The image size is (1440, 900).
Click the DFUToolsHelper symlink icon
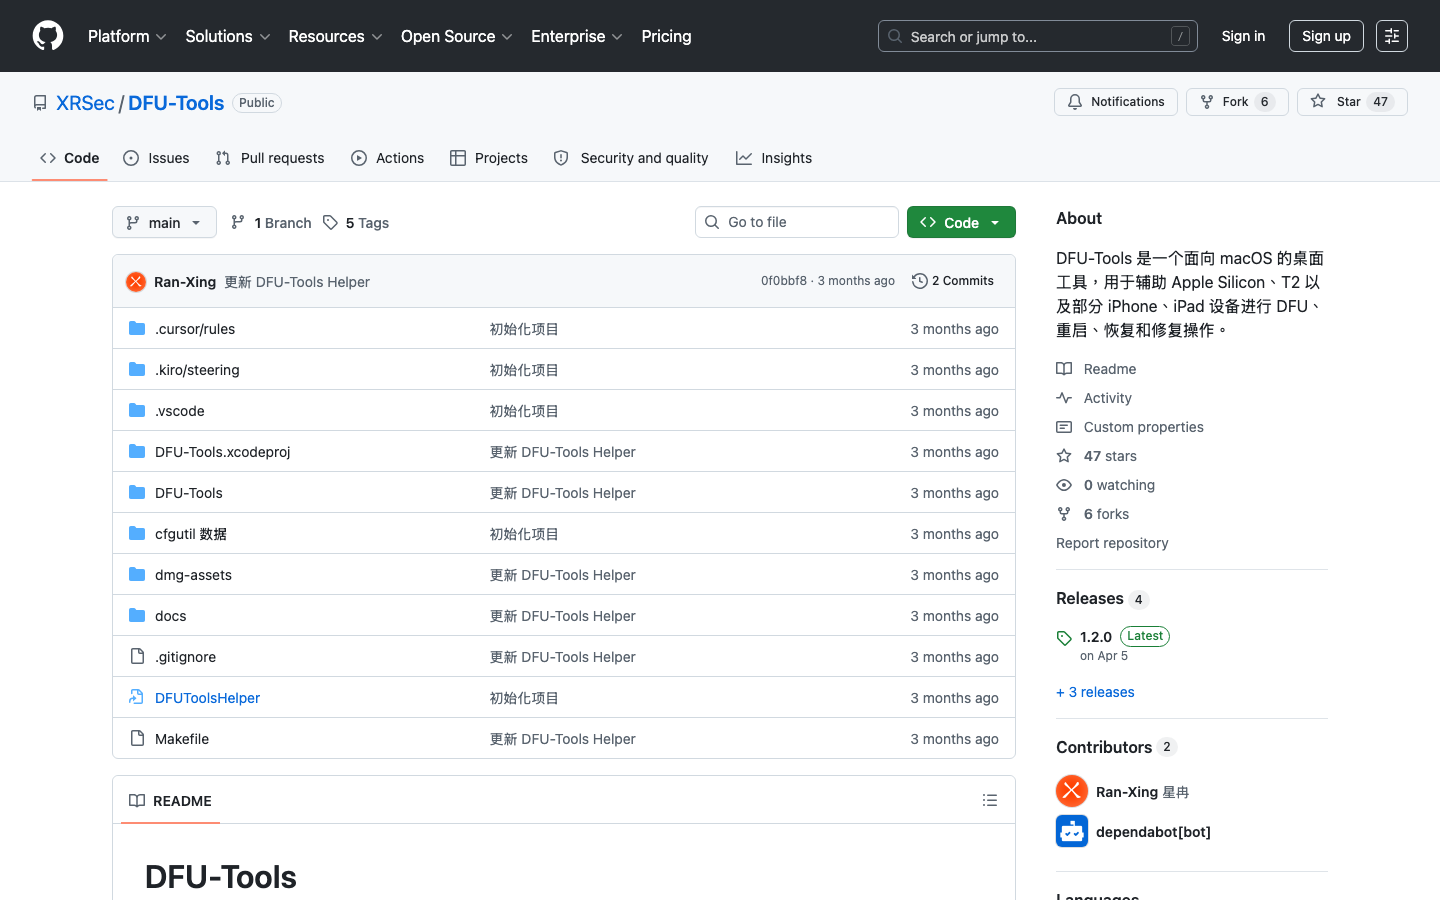pyautogui.click(x=137, y=697)
